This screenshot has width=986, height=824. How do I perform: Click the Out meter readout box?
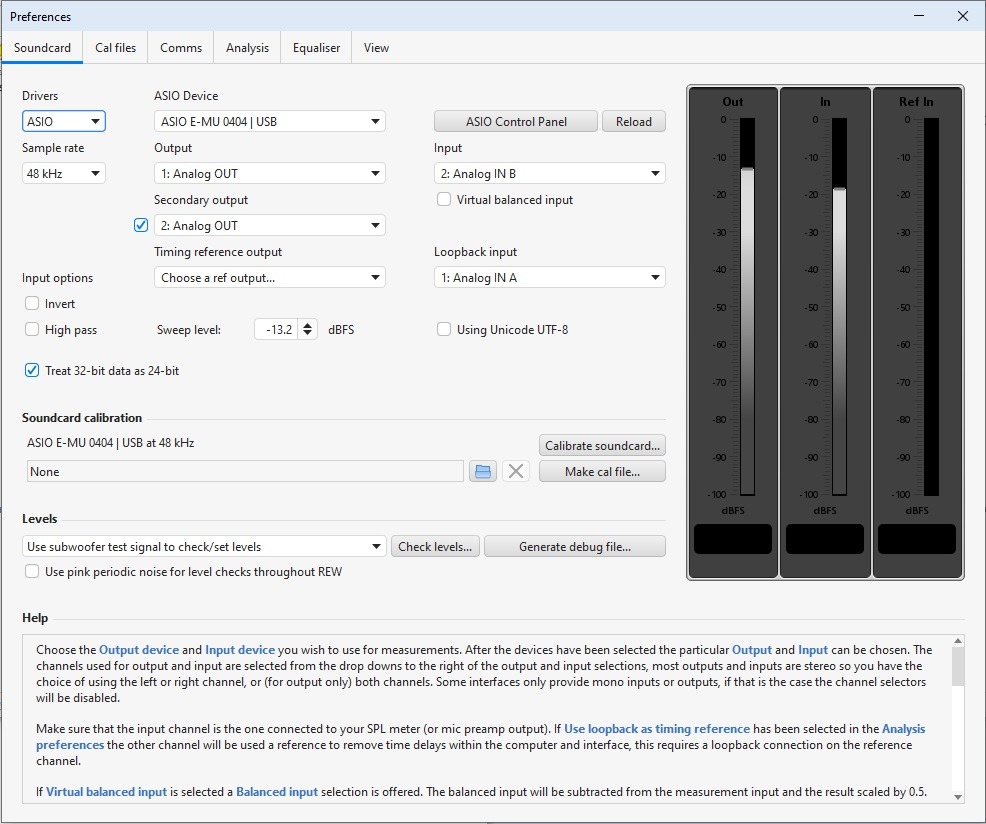click(733, 539)
